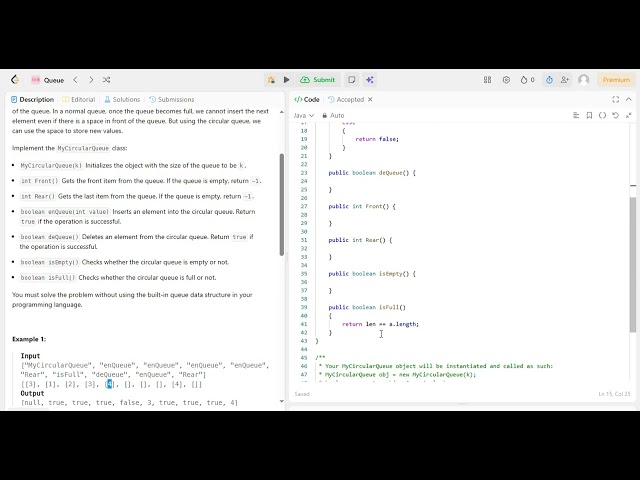Pick a random problem with shuffle icon
This screenshot has width=640, height=480.
click(x=106, y=80)
